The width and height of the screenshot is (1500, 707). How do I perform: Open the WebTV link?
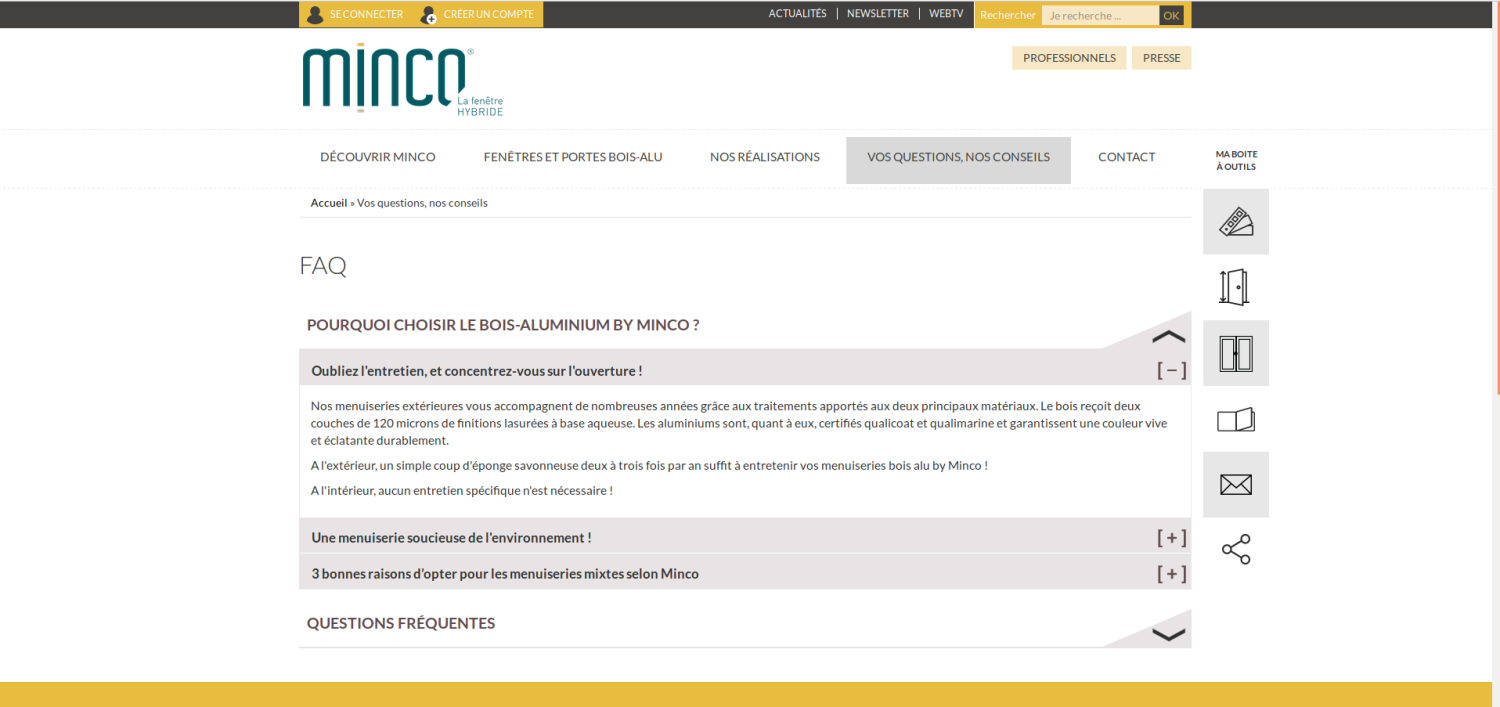pos(946,14)
